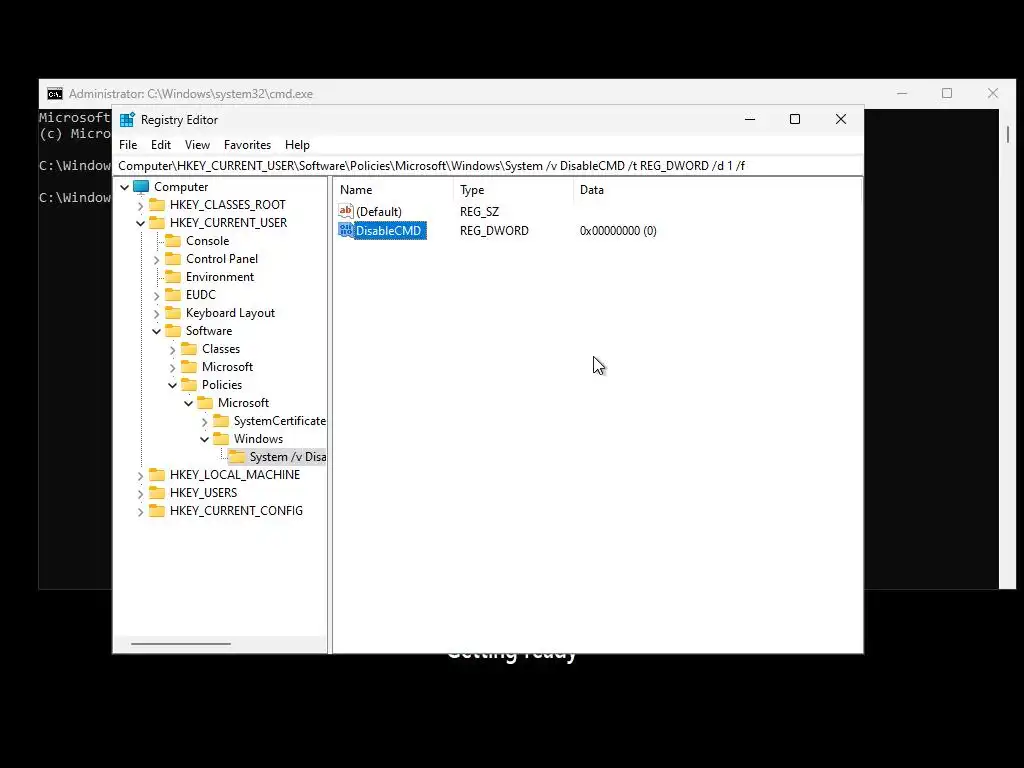Click the Classes folder icon
Screen dimensions: 1024x768
pyautogui.click(x=189, y=349)
